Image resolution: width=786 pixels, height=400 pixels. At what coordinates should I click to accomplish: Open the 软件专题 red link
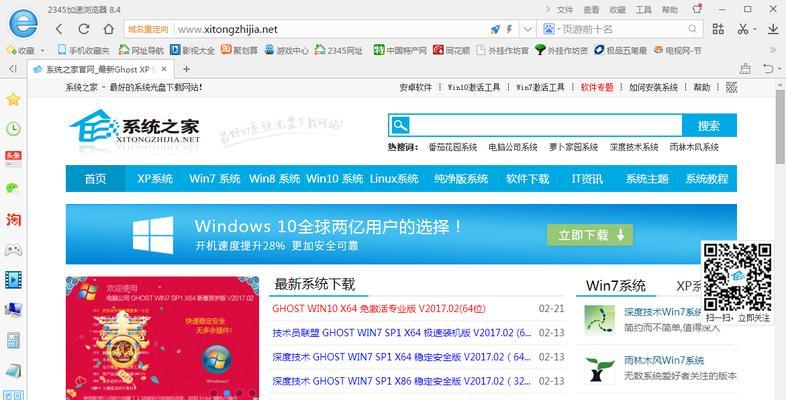coord(597,87)
